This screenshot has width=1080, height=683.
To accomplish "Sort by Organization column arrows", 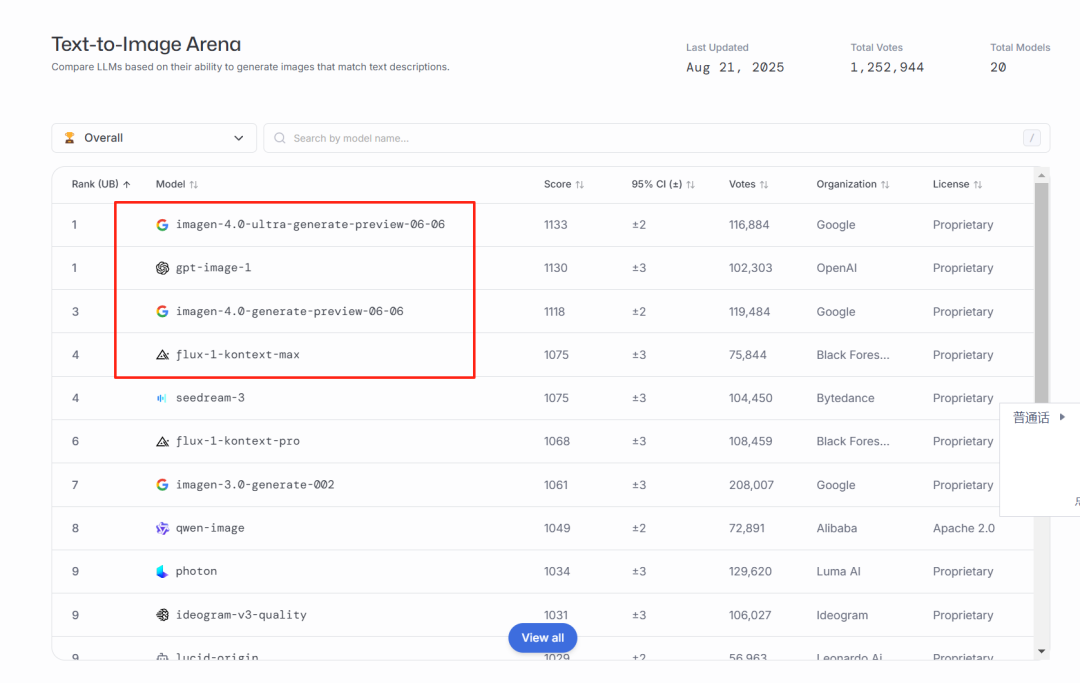I will (x=885, y=185).
